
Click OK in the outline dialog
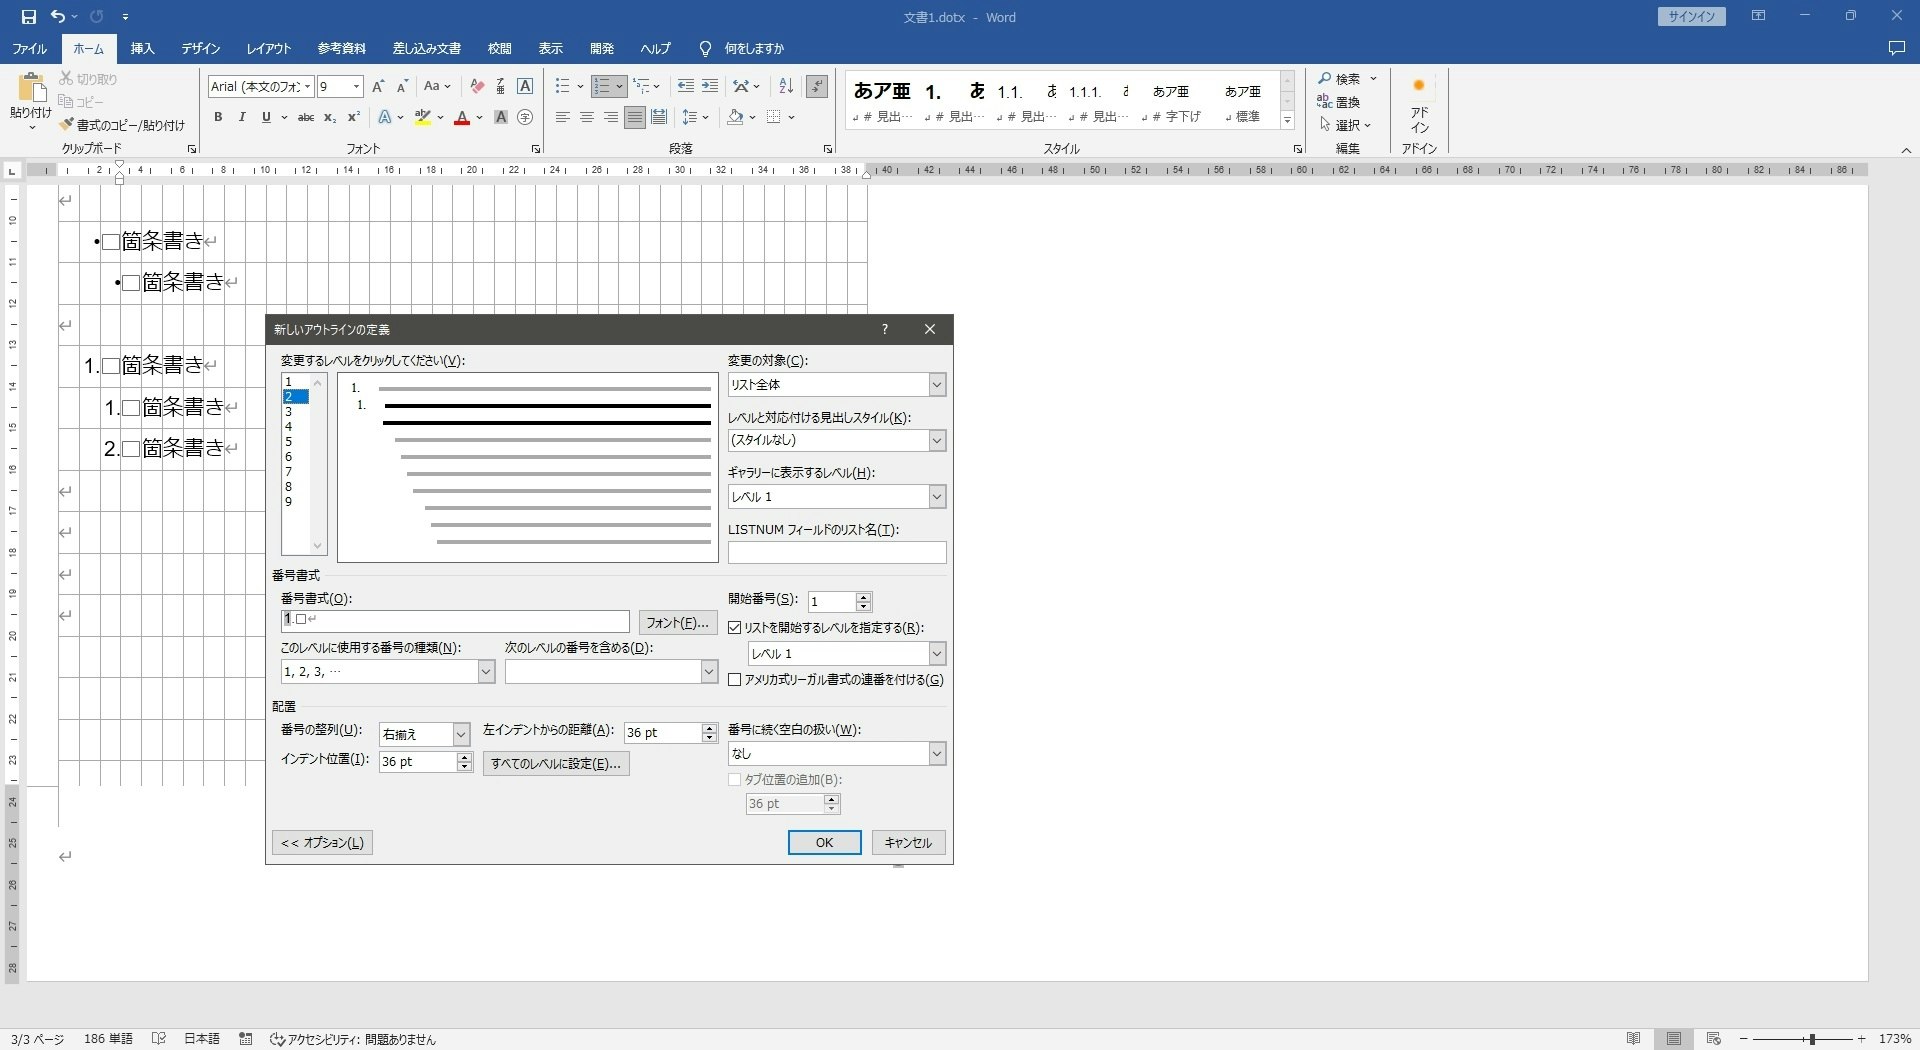[824, 843]
